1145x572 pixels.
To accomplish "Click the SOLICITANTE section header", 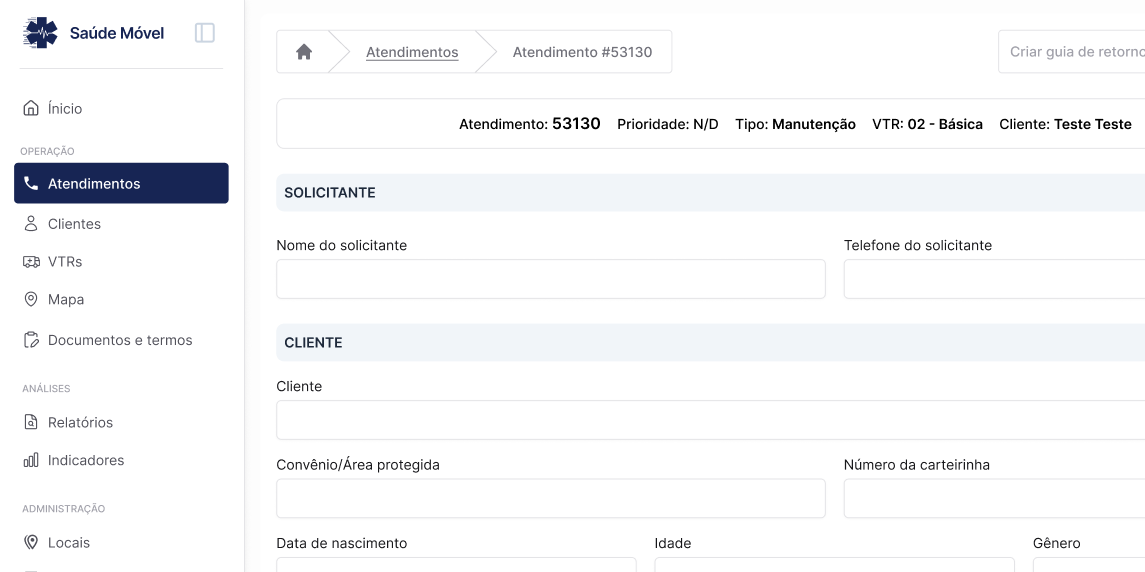I will click(711, 193).
